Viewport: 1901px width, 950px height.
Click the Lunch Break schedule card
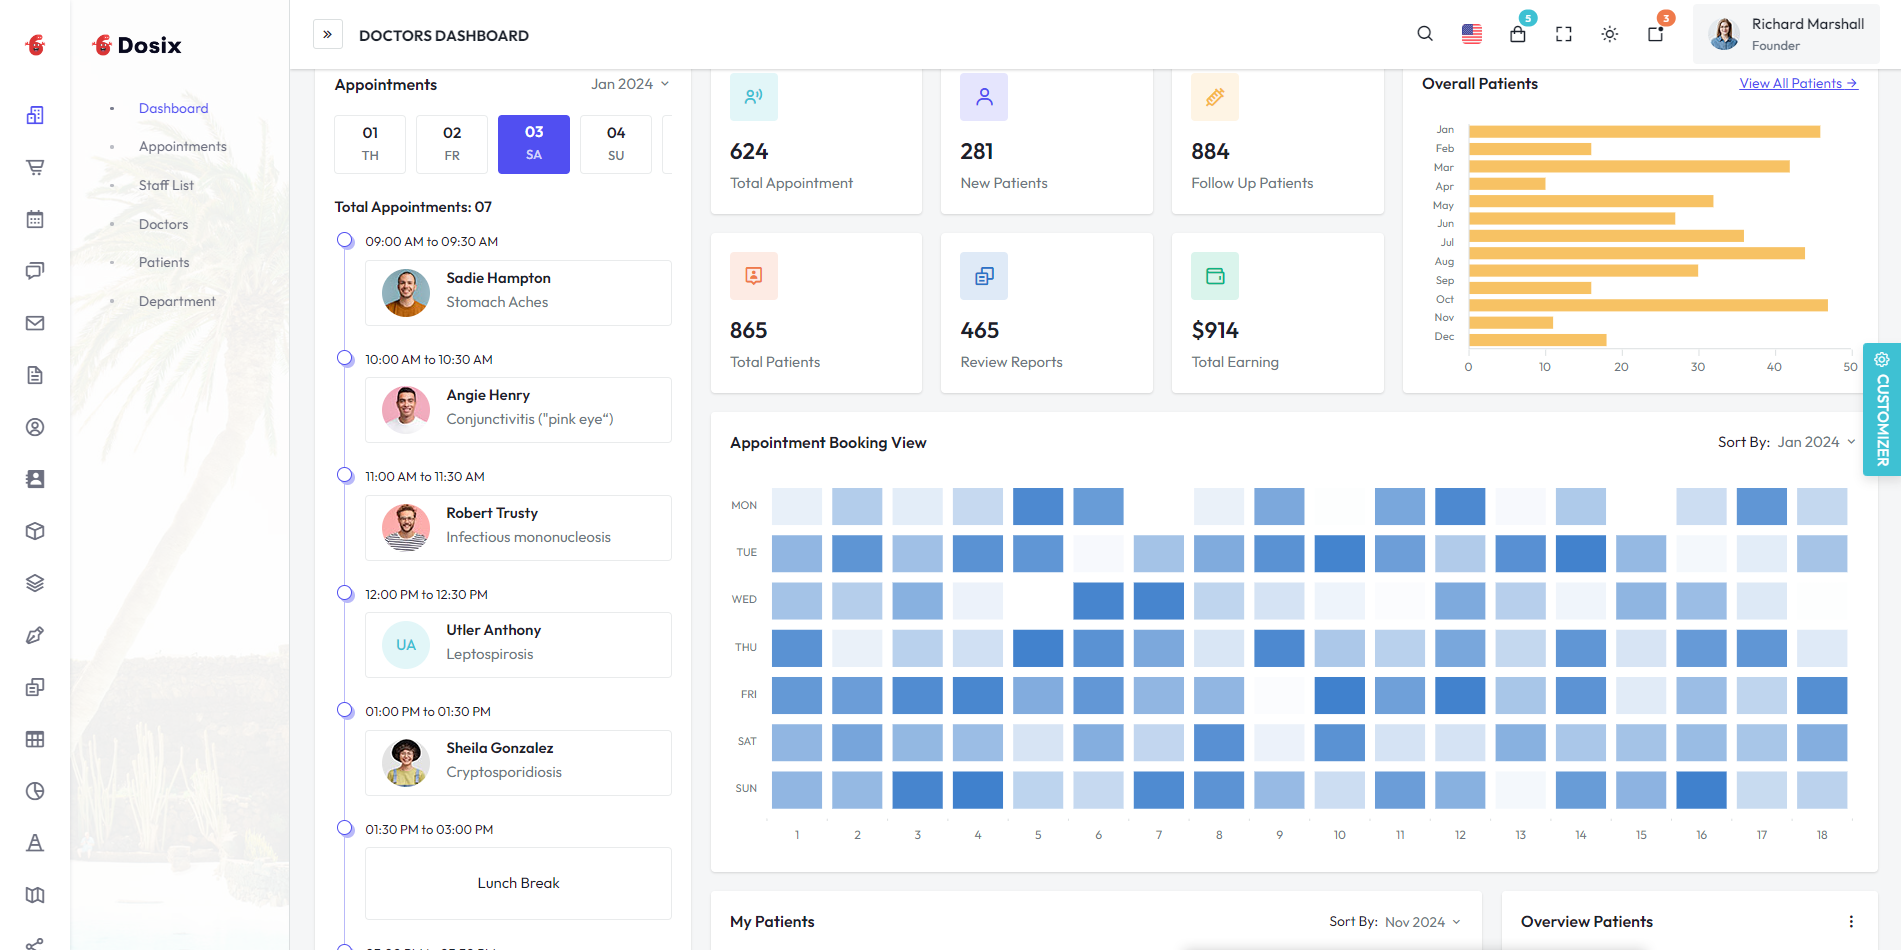518,883
